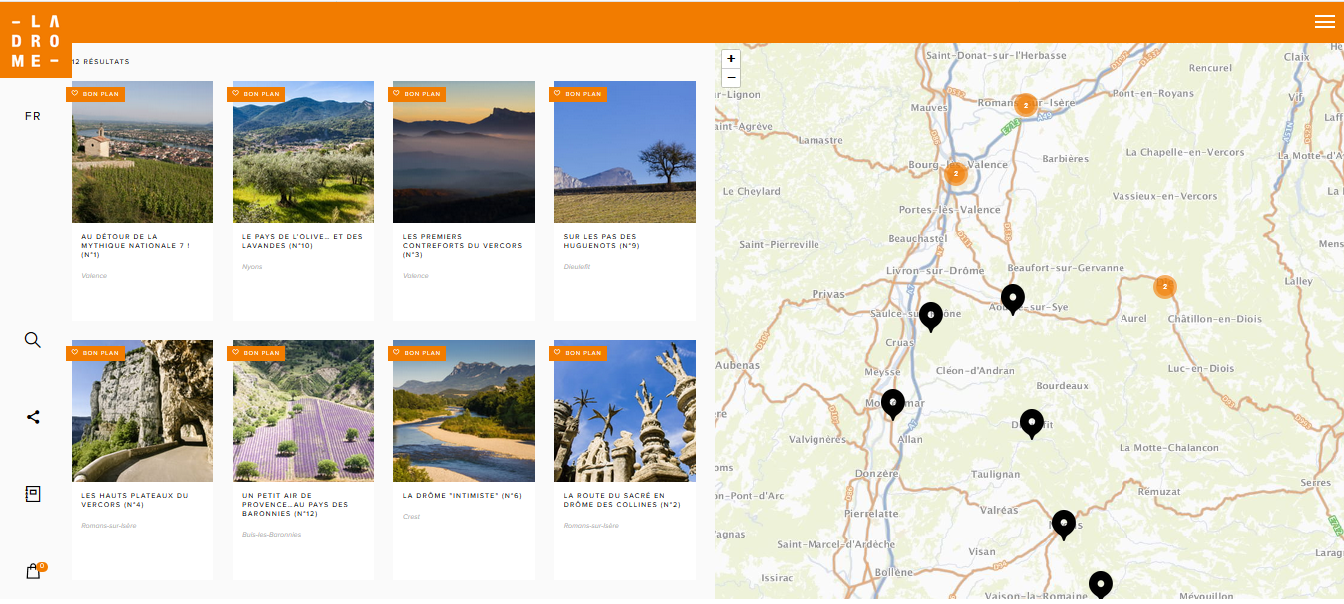Click Bon Plan badge on hauts plateaux card
1344x604 pixels.
click(95, 353)
